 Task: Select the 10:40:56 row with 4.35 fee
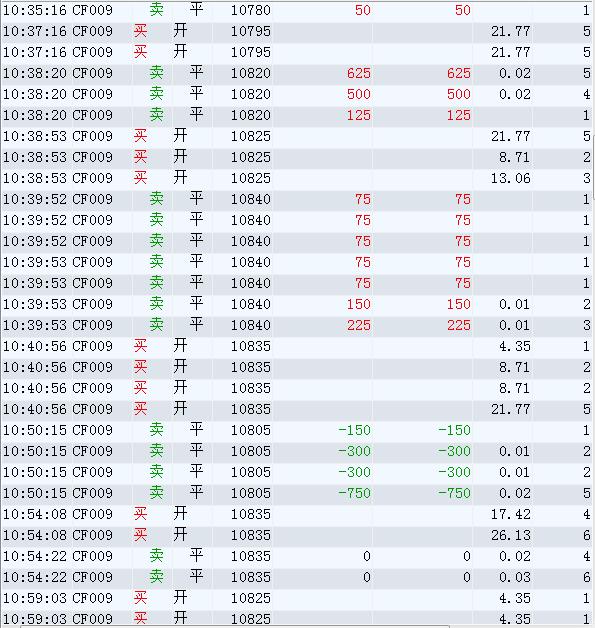click(297, 346)
